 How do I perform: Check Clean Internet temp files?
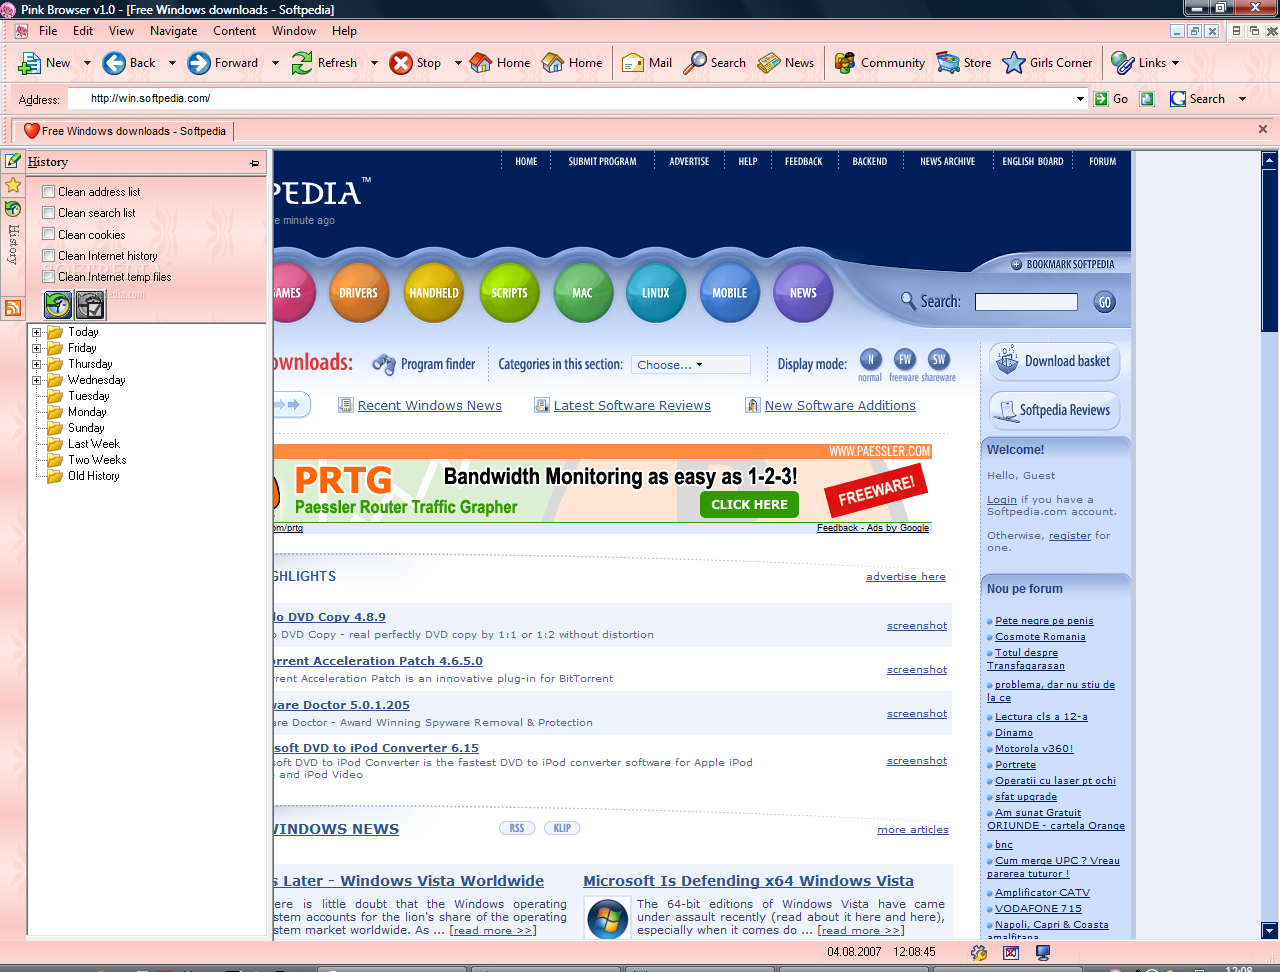(48, 277)
